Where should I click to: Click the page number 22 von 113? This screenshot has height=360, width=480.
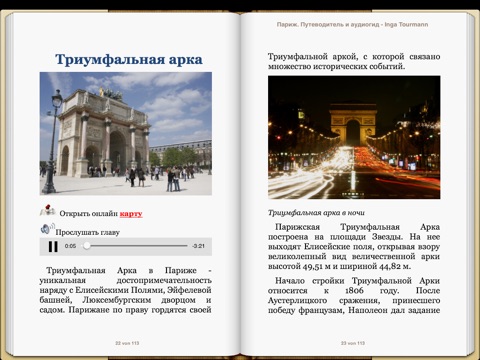coord(127,343)
